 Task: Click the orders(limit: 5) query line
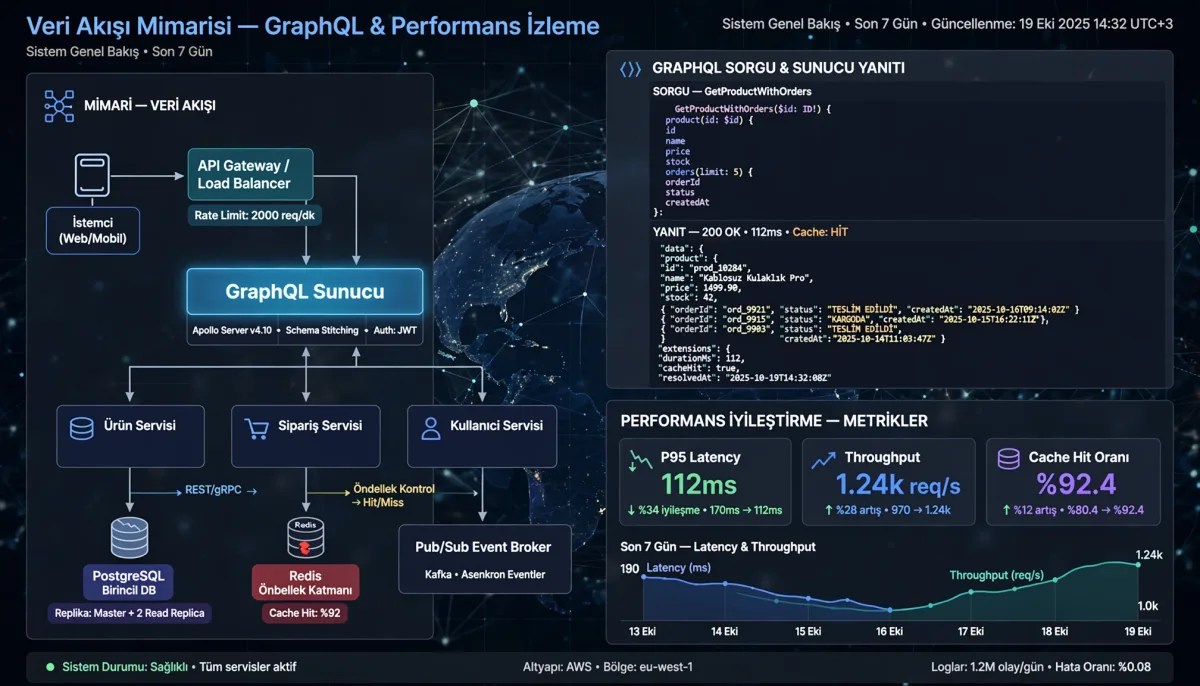click(708, 172)
